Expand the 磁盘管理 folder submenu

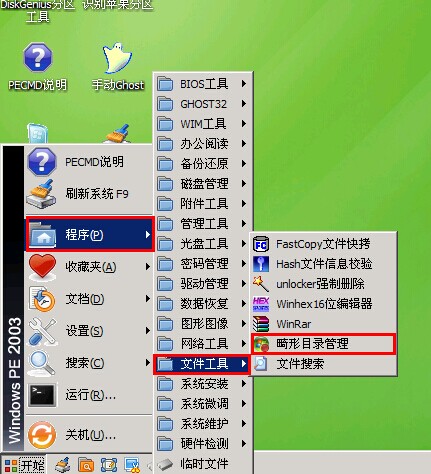(x=202, y=184)
